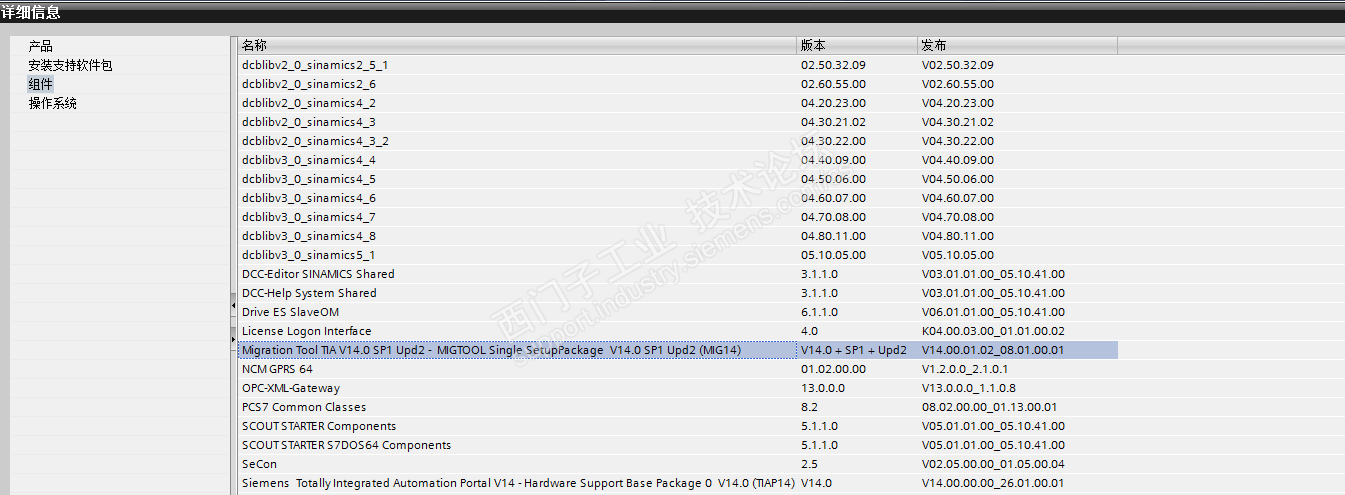Select SeCon component row
The height and width of the screenshot is (495, 1345).
tap(678, 464)
